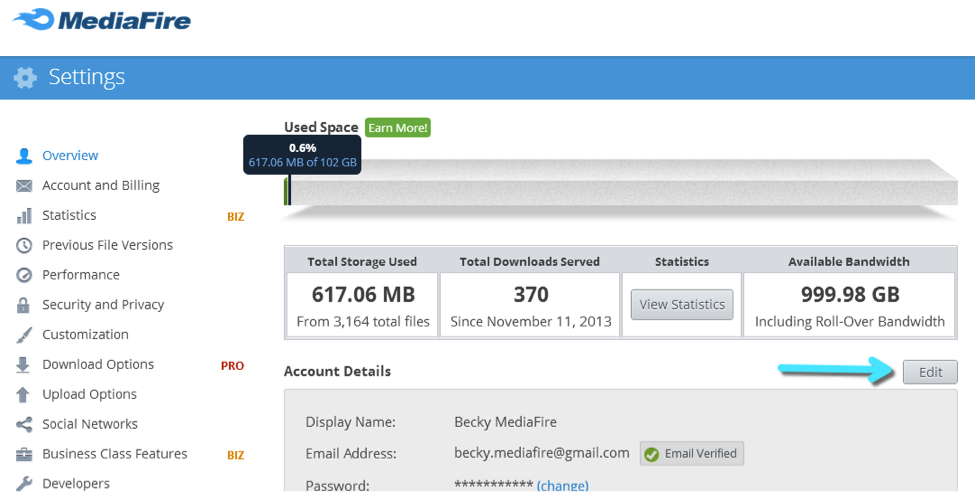
Task: Click the Overview person icon
Action: [24, 156]
